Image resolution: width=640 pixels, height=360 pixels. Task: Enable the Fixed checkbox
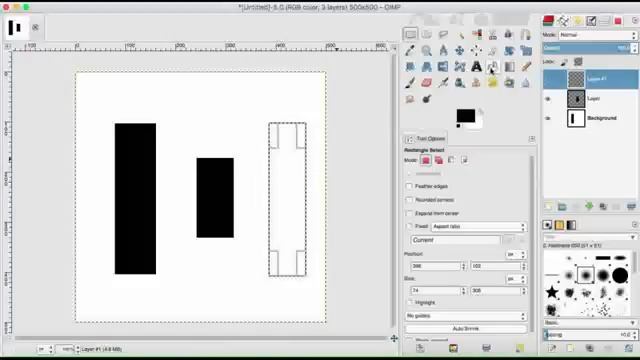tap(409, 226)
